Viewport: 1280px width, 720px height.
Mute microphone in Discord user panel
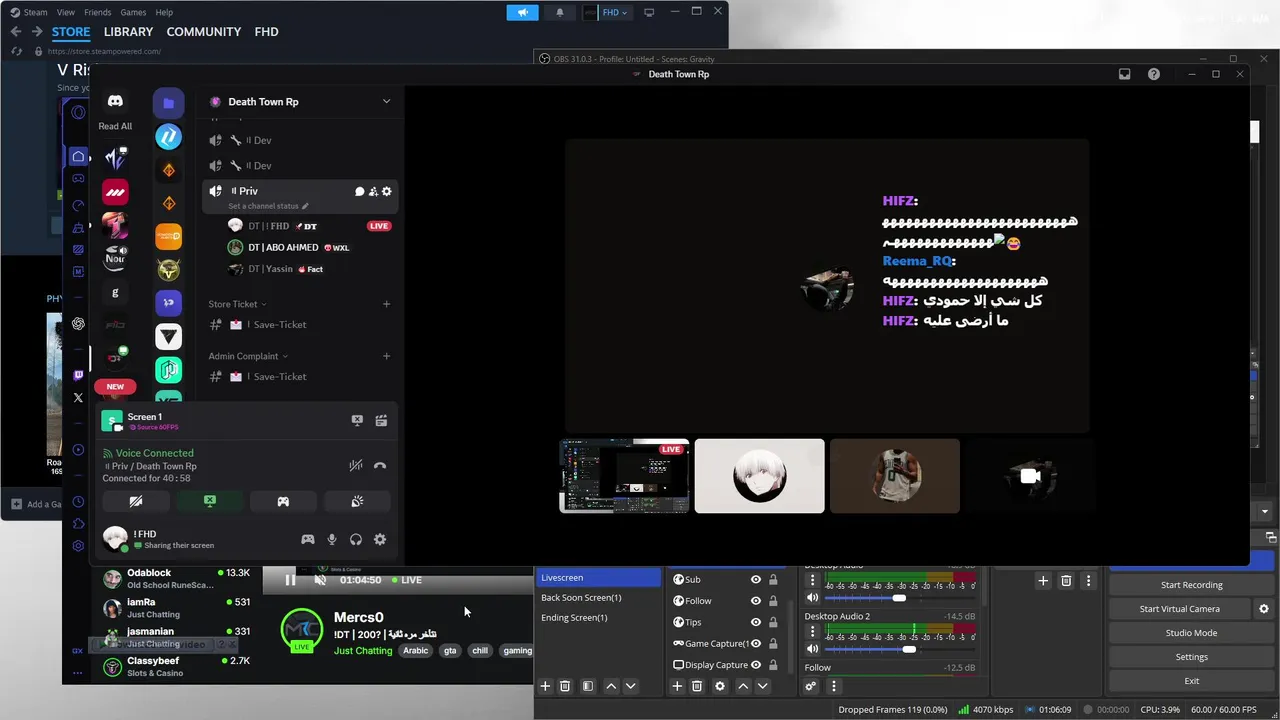click(x=332, y=539)
